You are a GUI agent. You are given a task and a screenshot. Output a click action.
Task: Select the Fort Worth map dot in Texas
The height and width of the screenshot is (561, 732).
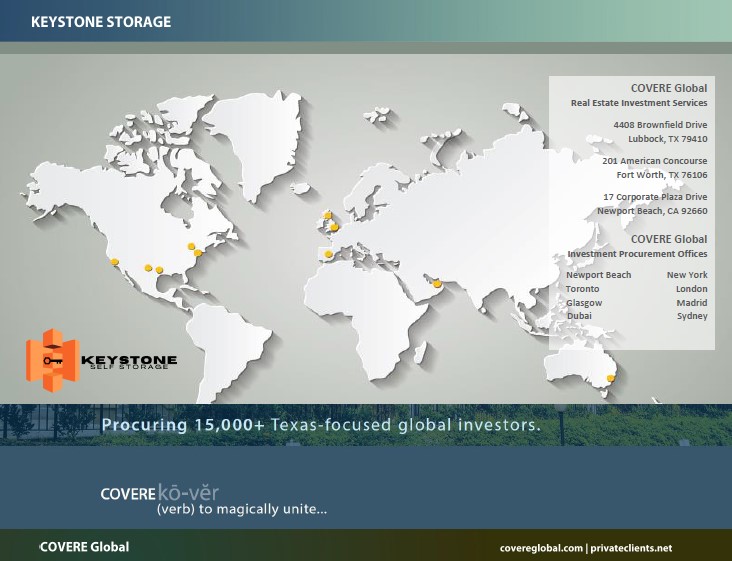tap(159, 270)
